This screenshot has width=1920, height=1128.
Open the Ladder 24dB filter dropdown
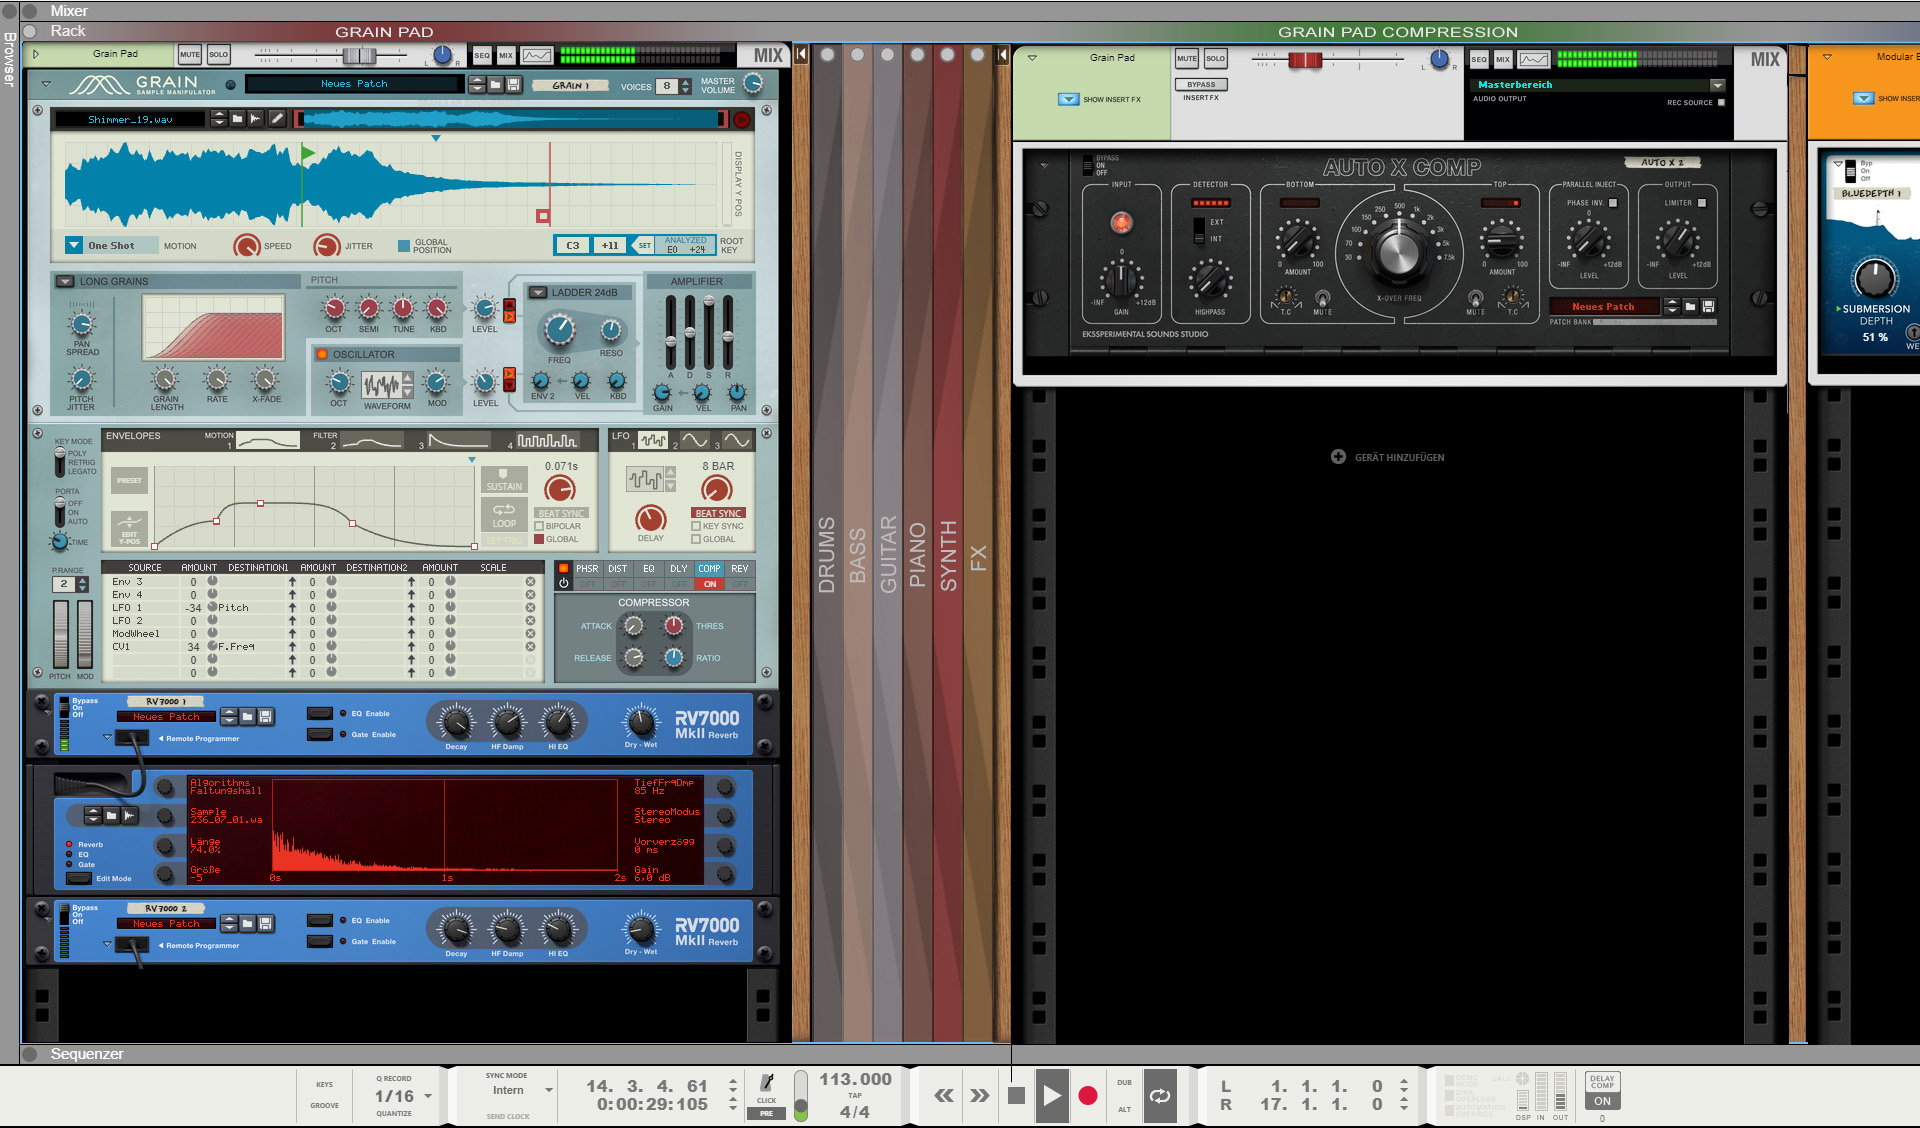tap(538, 293)
